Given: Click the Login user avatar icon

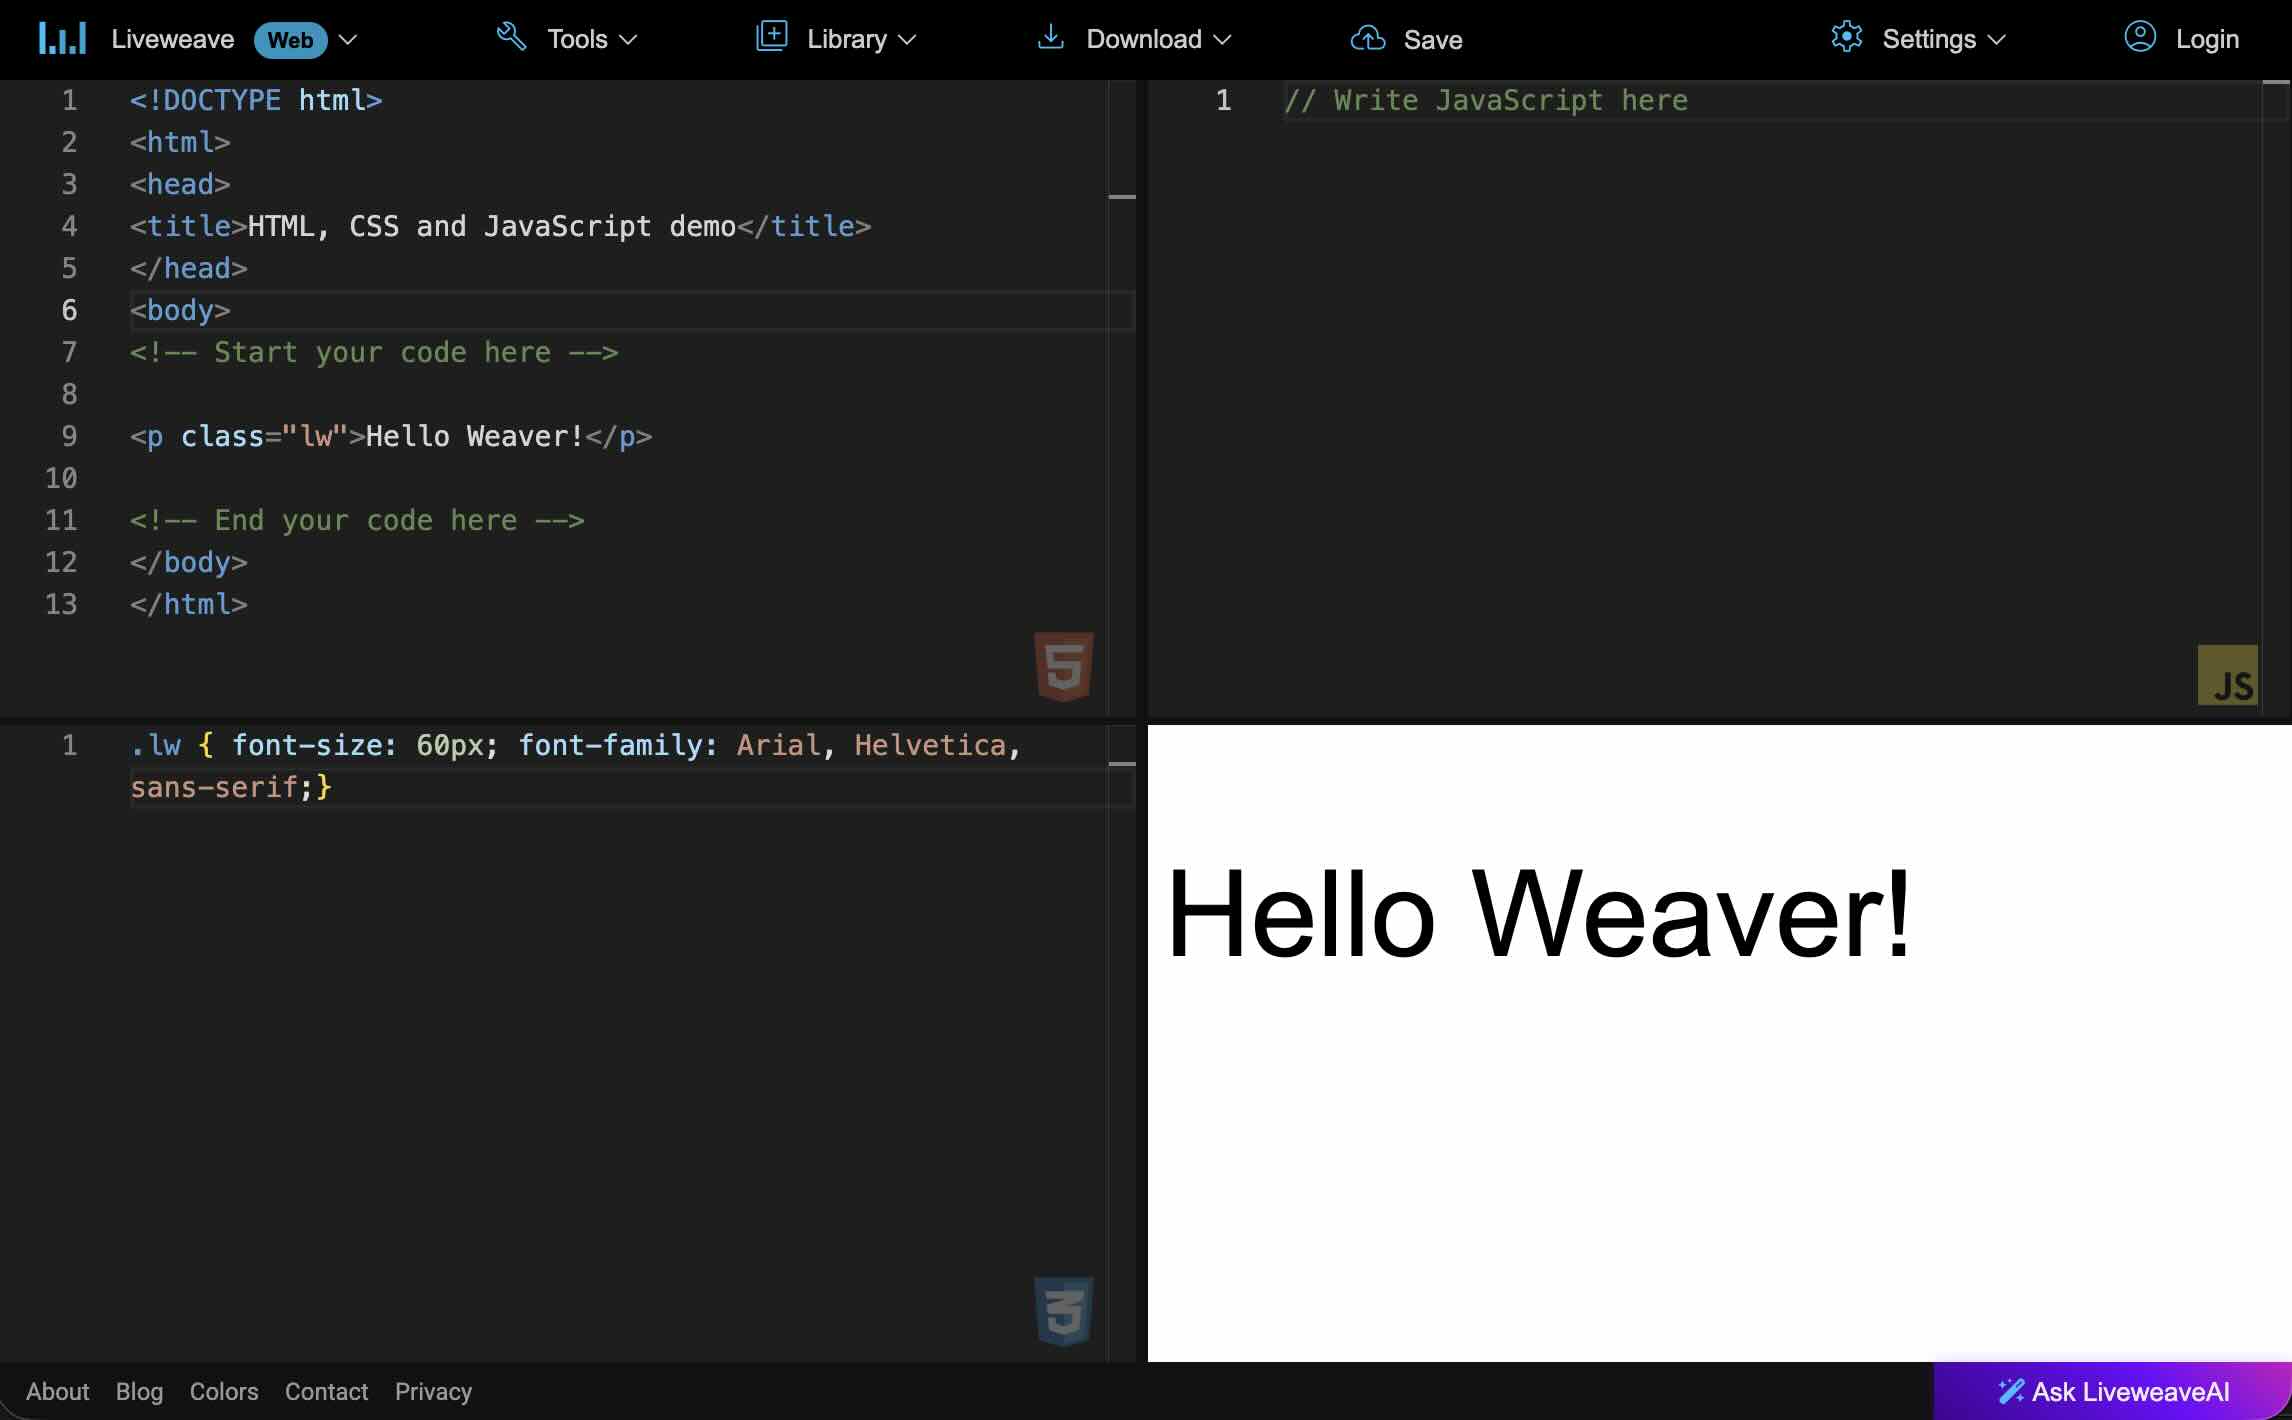Looking at the screenshot, I should click(x=2139, y=38).
